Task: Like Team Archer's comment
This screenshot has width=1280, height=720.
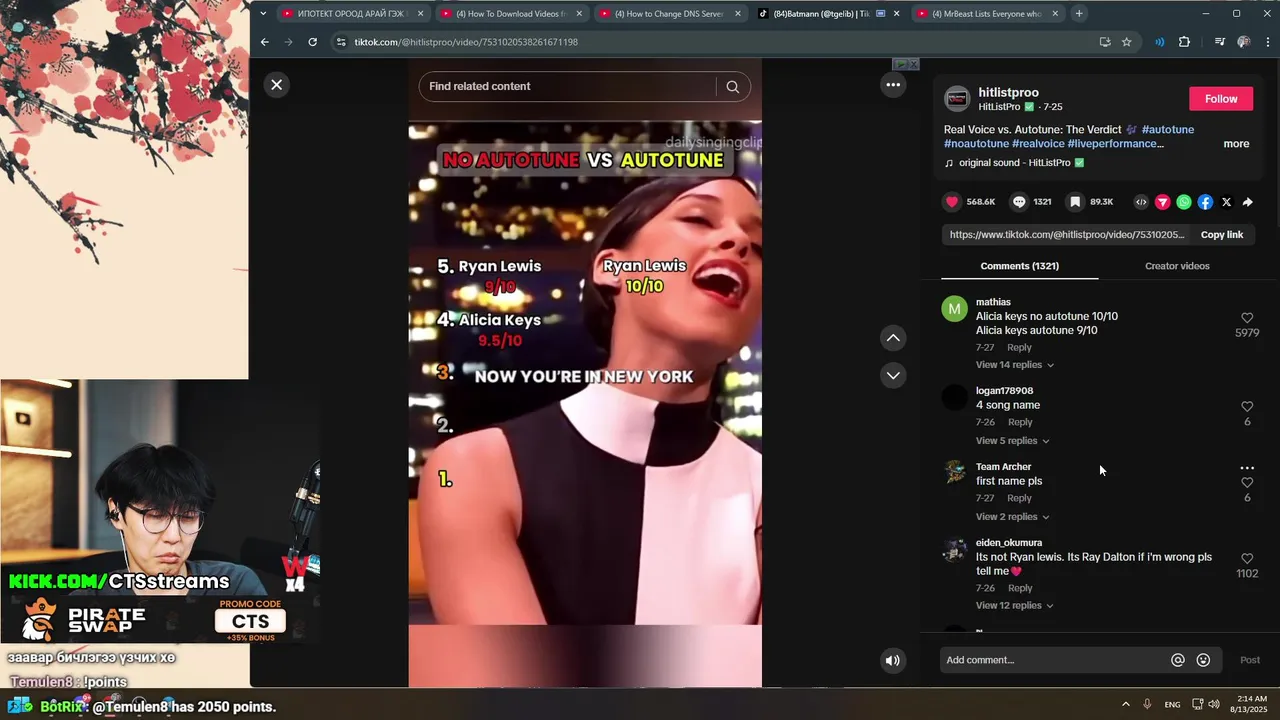Action: [x=1247, y=483]
